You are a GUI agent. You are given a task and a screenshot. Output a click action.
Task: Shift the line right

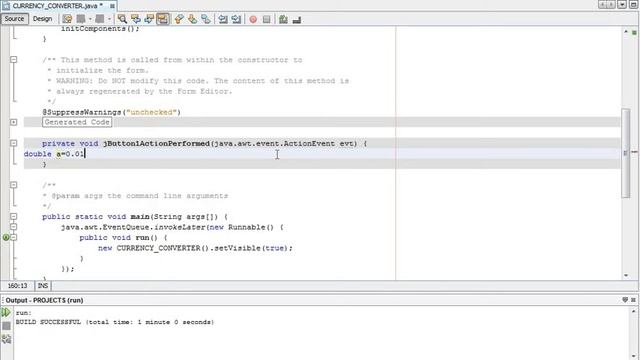pyautogui.click(x=236, y=19)
